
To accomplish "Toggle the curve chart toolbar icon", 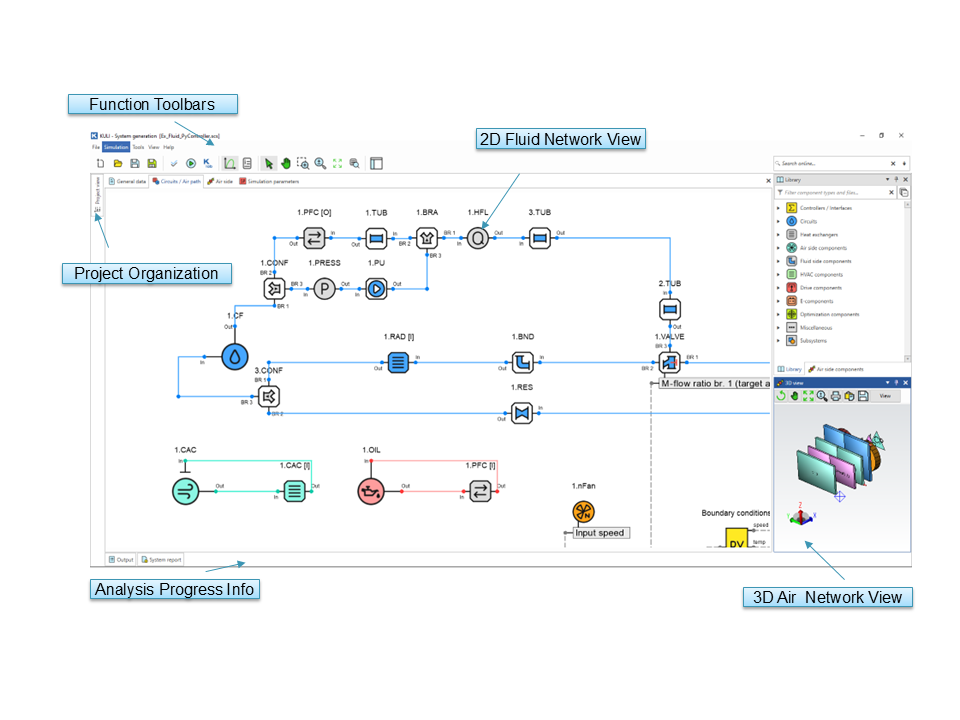I will (x=230, y=163).
